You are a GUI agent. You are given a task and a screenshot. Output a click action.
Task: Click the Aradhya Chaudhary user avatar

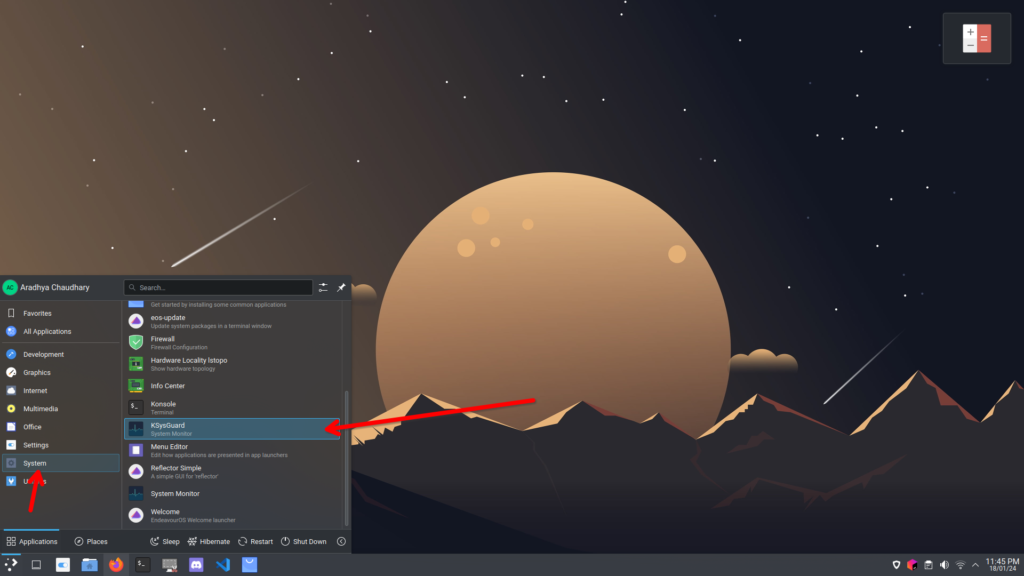[10, 287]
